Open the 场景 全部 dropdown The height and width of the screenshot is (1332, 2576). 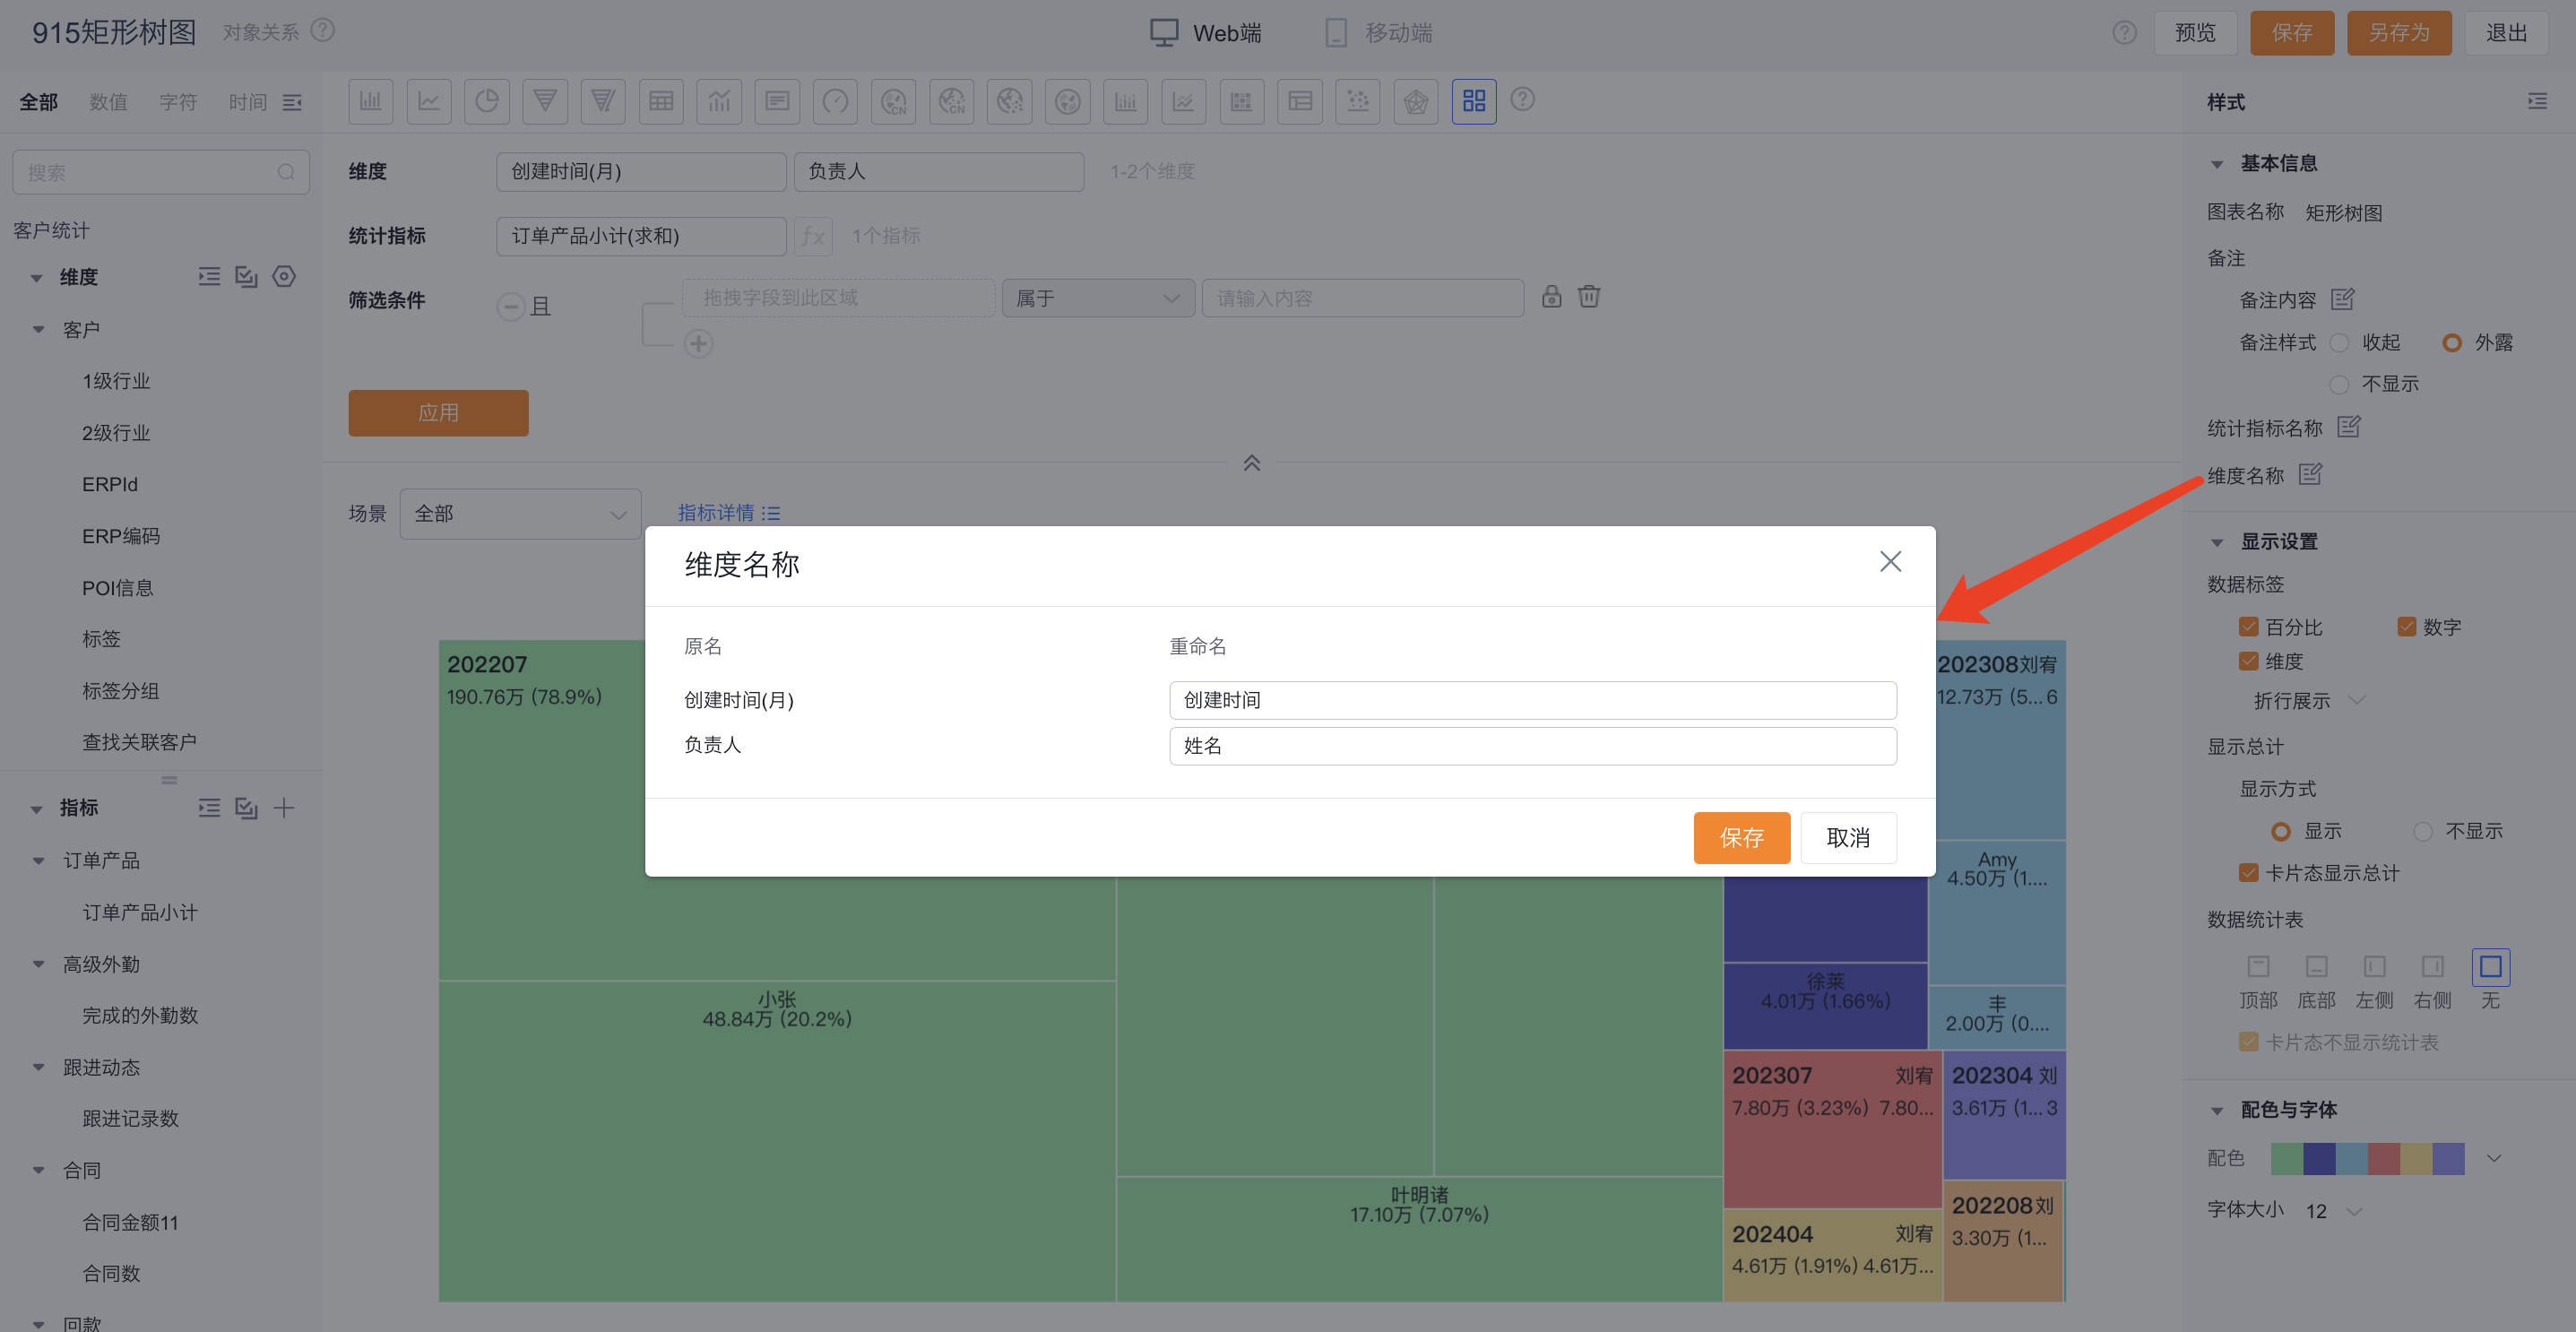coord(520,514)
